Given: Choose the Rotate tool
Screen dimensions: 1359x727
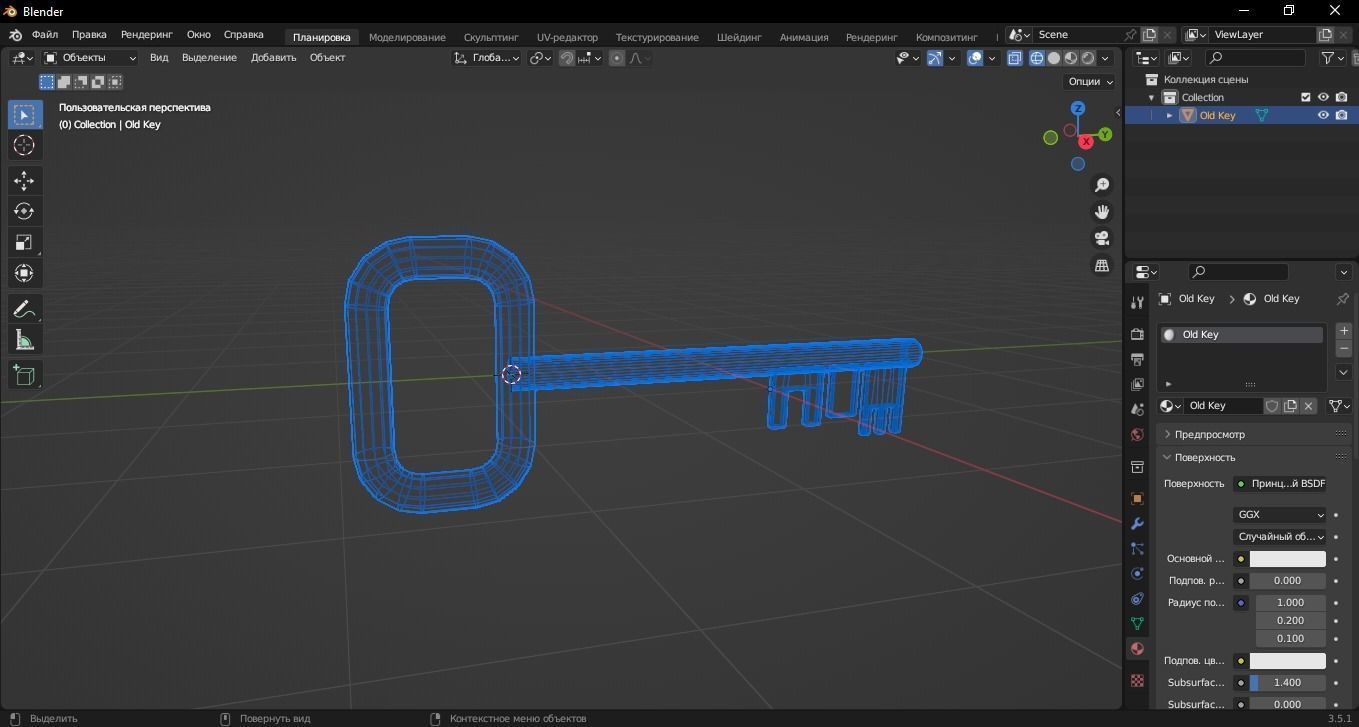Looking at the screenshot, I should point(24,212).
